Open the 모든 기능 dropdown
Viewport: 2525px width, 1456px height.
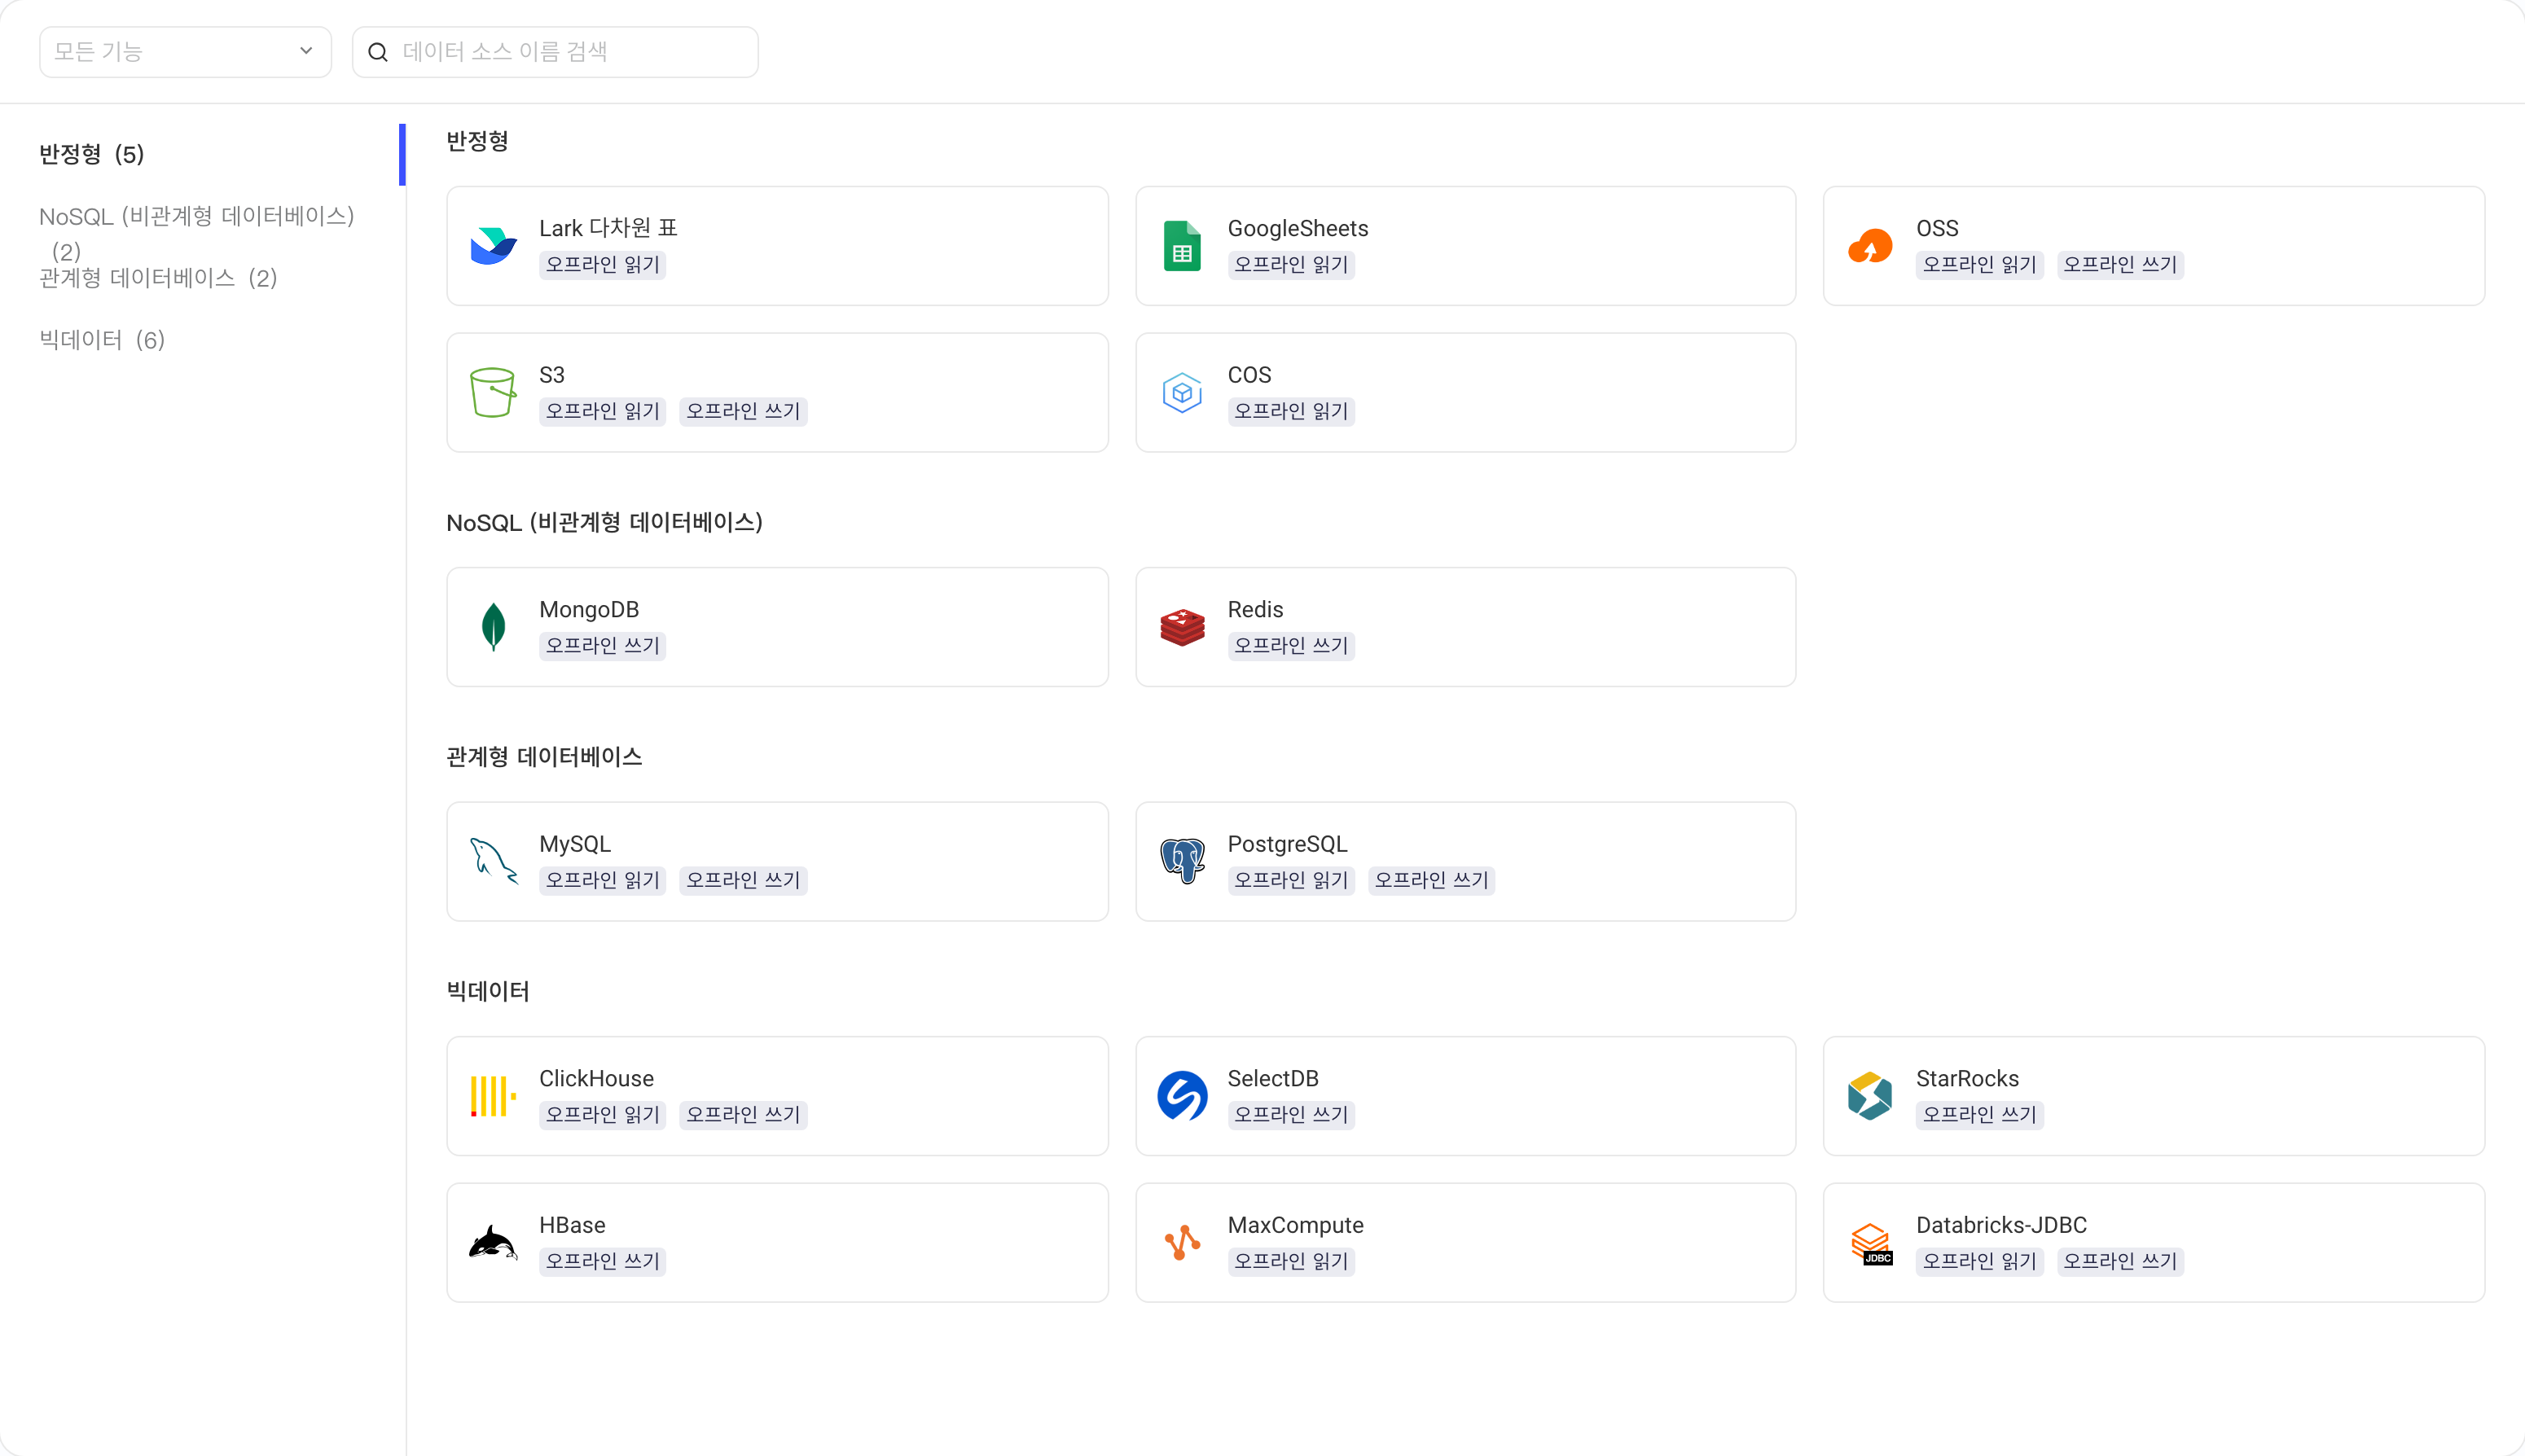pyautogui.click(x=185, y=52)
